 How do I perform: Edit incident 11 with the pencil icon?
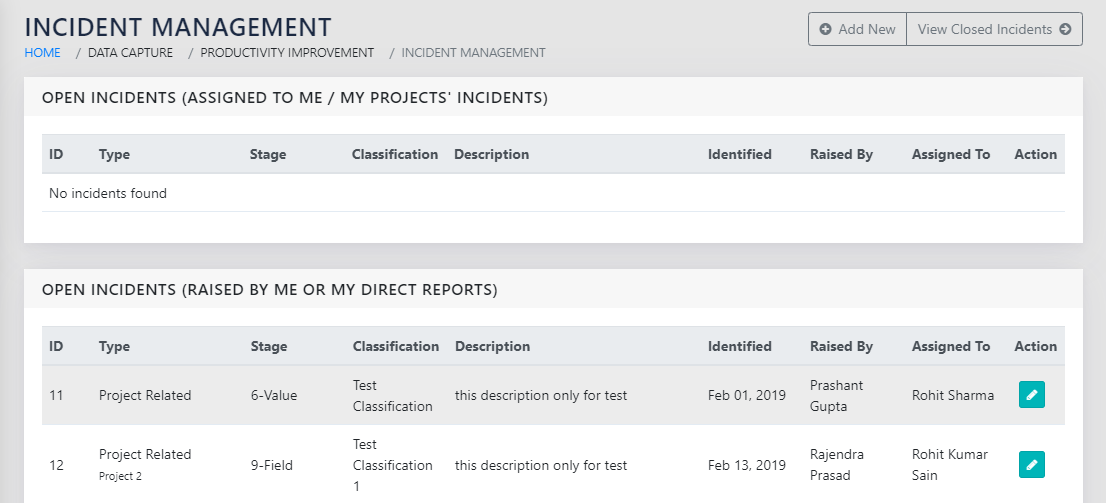tap(1032, 395)
